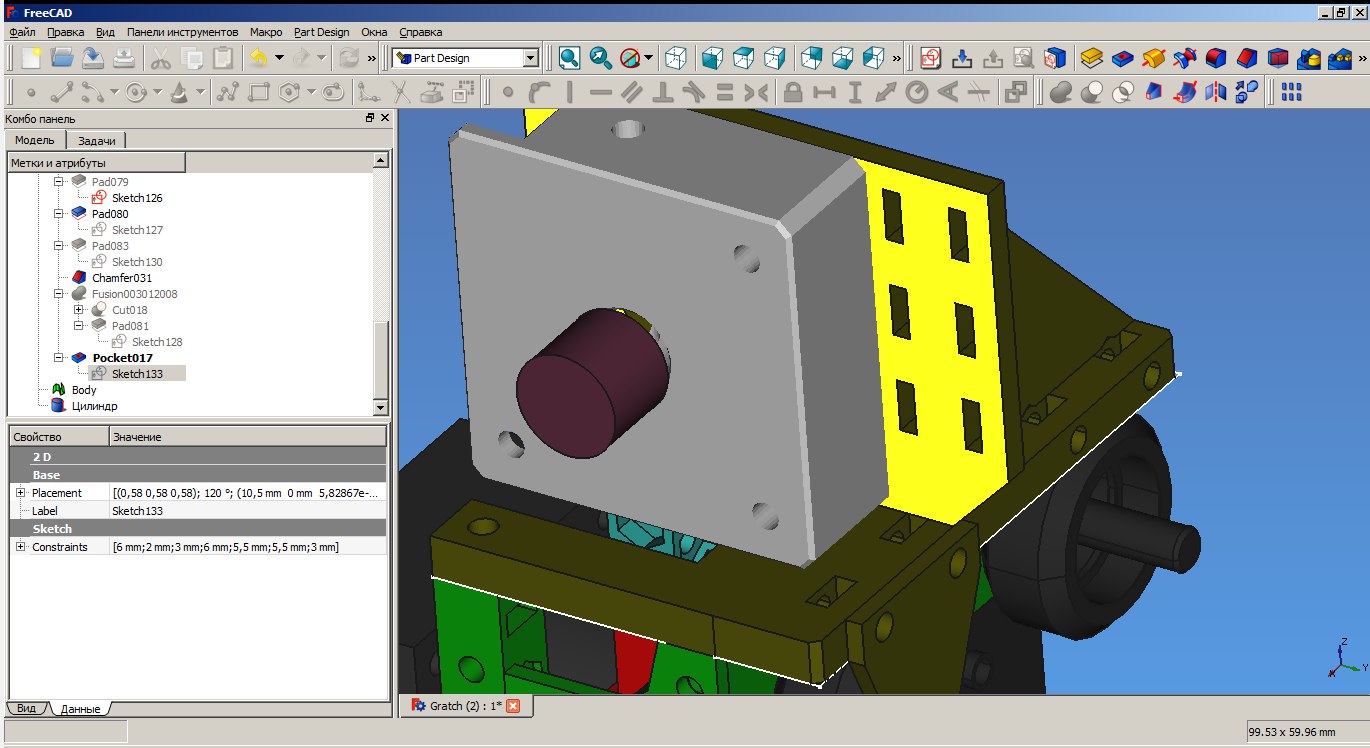Open the Part Design menu

[x=321, y=32]
